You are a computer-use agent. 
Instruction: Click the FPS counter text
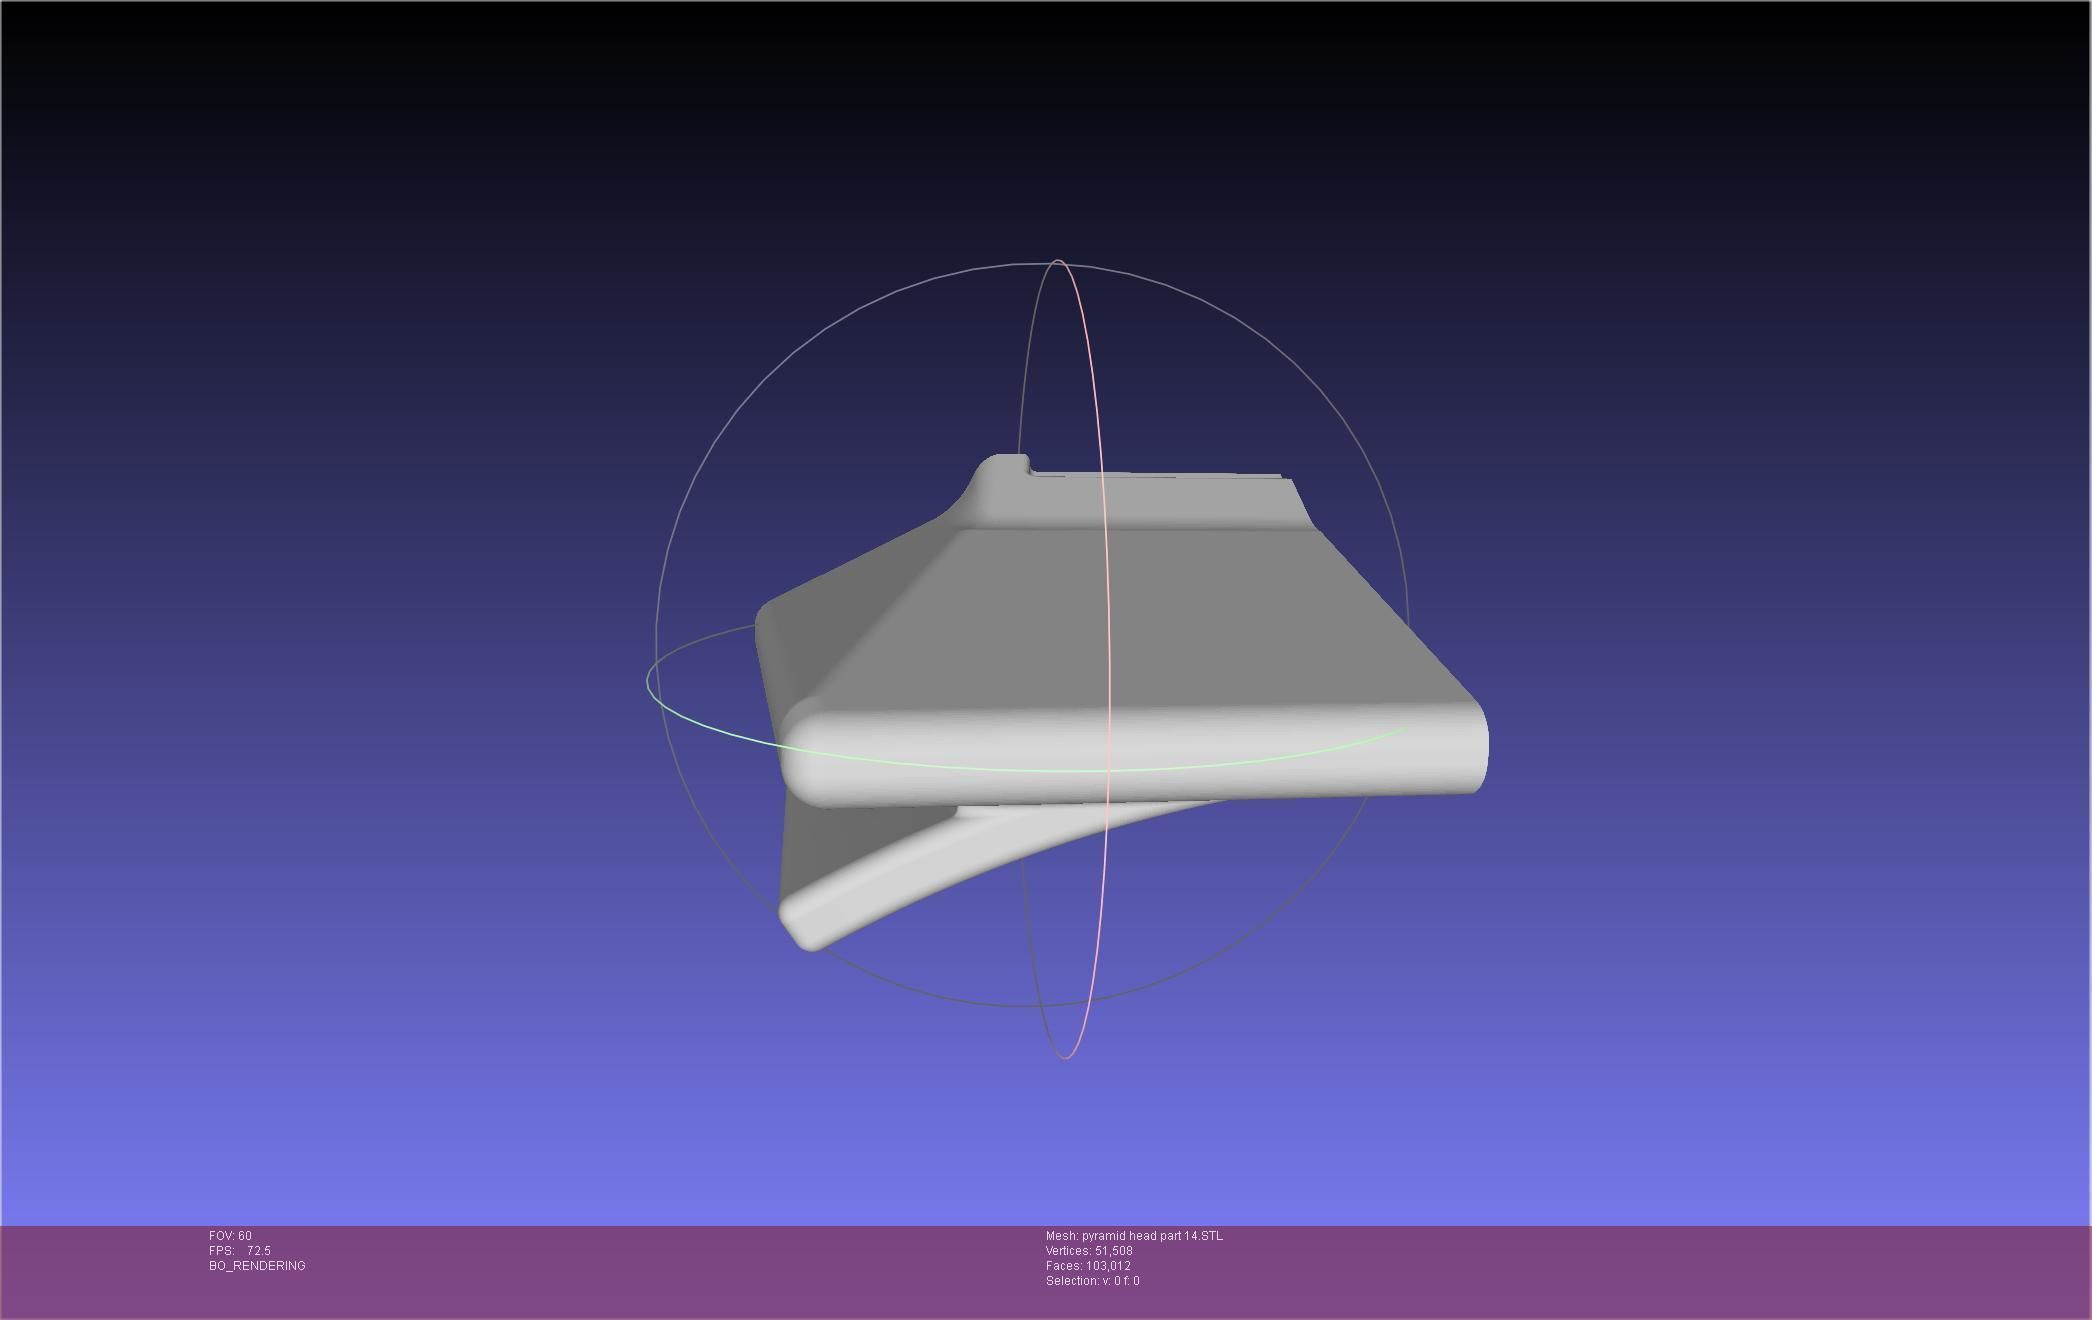tap(240, 1251)
